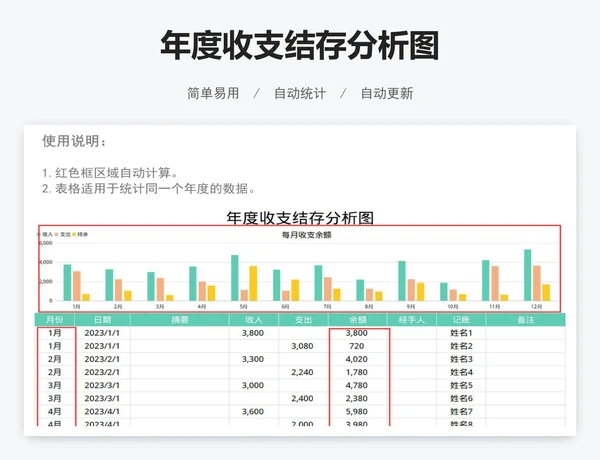Click the green income bar for 9月
600x460 pixels.
[402, 281]
